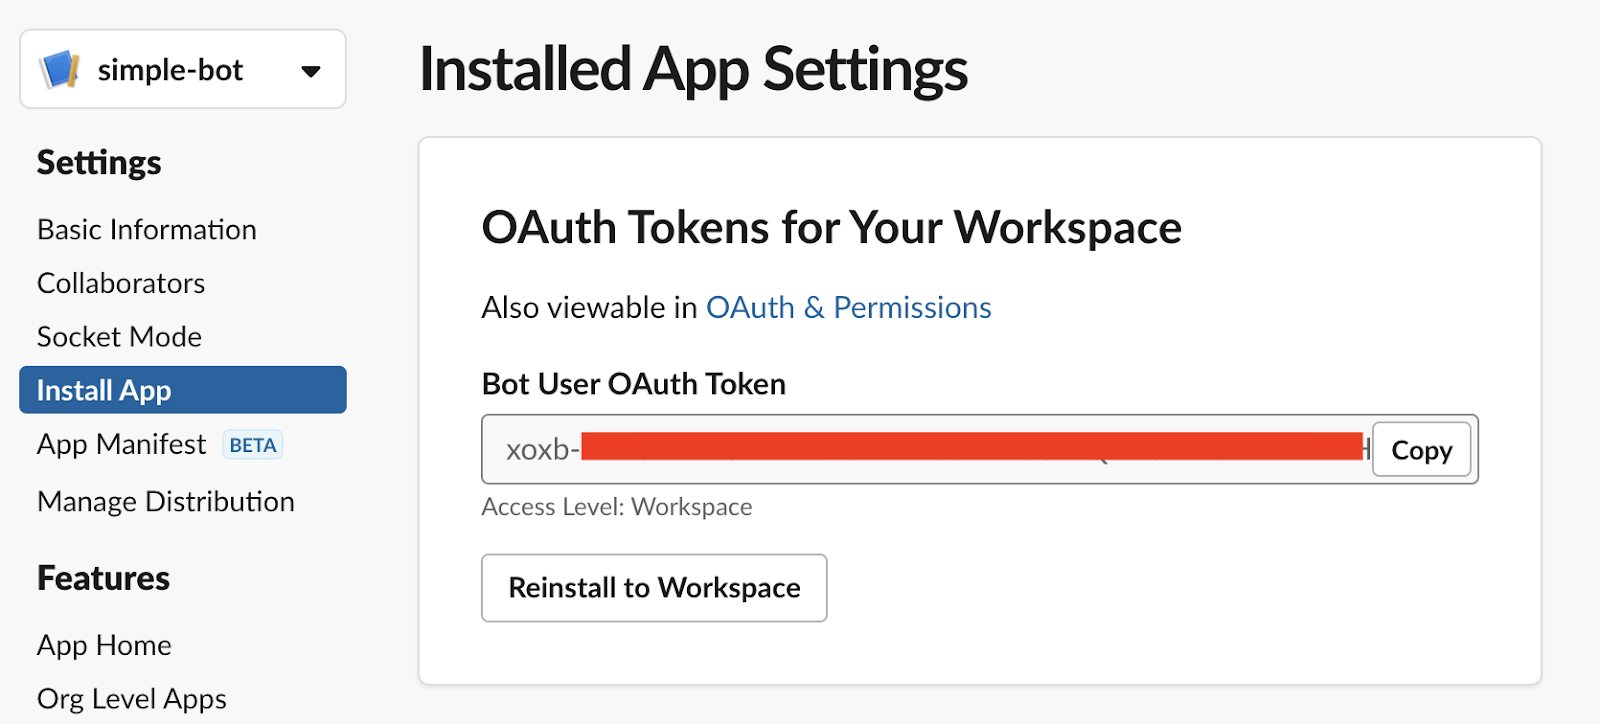
Task: Select Install App in sidebar
Action: coord(183,390)
